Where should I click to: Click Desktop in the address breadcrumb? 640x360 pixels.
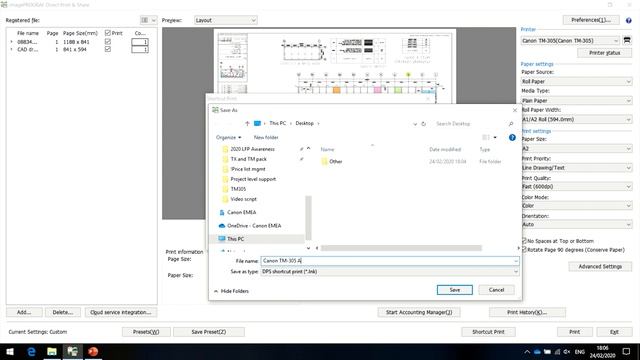pyautogui.click(x=304, y=123)
